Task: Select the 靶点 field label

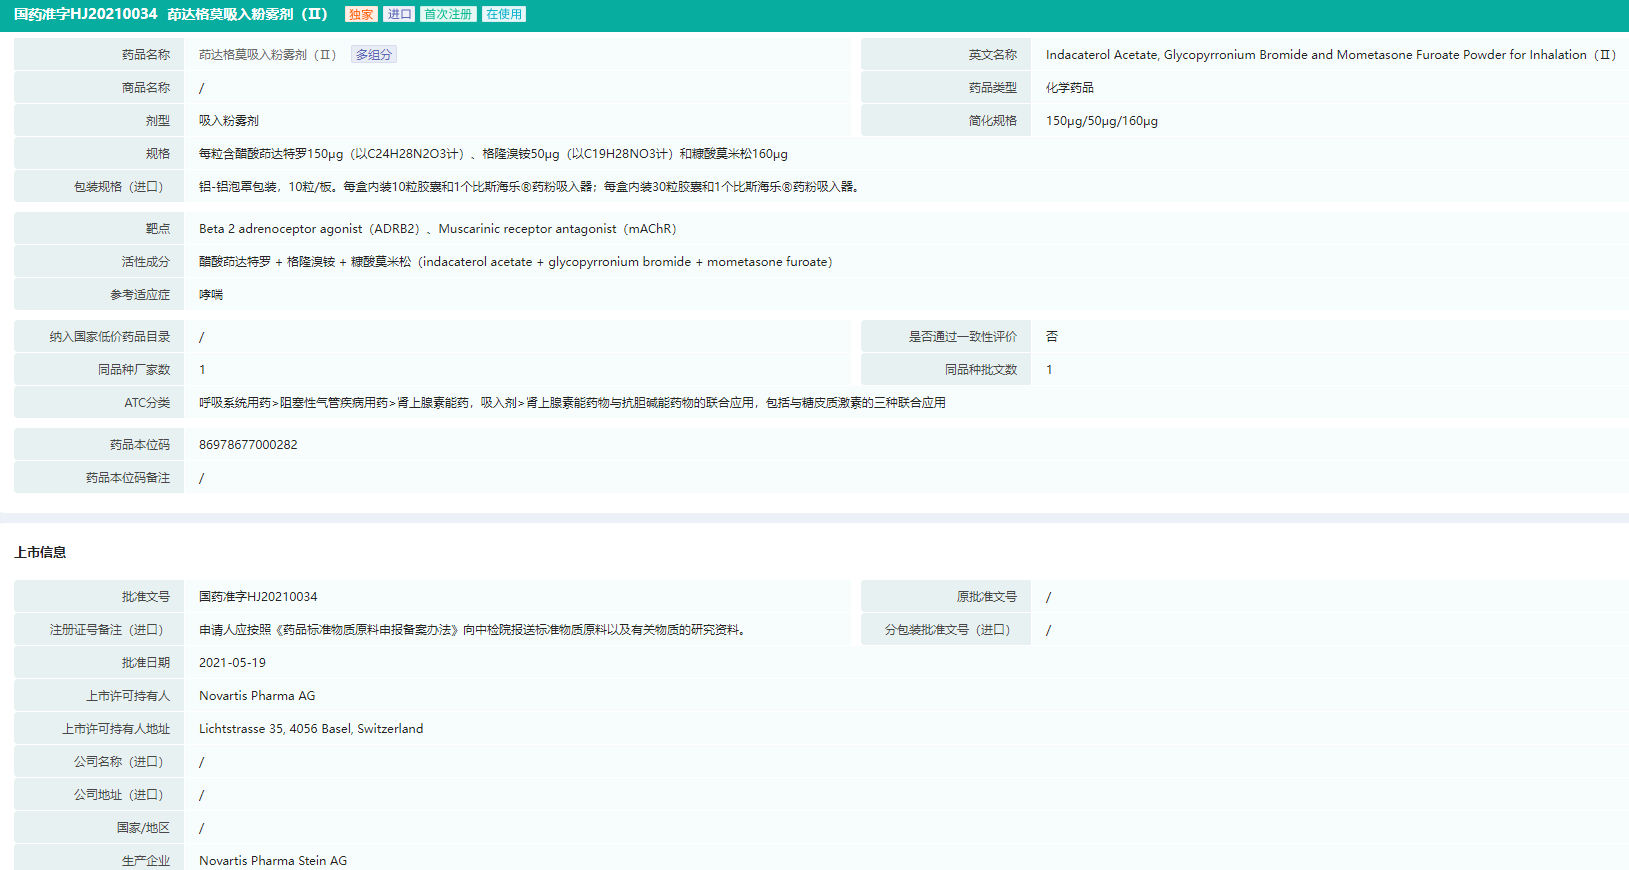Action: (x=158, y=229)
